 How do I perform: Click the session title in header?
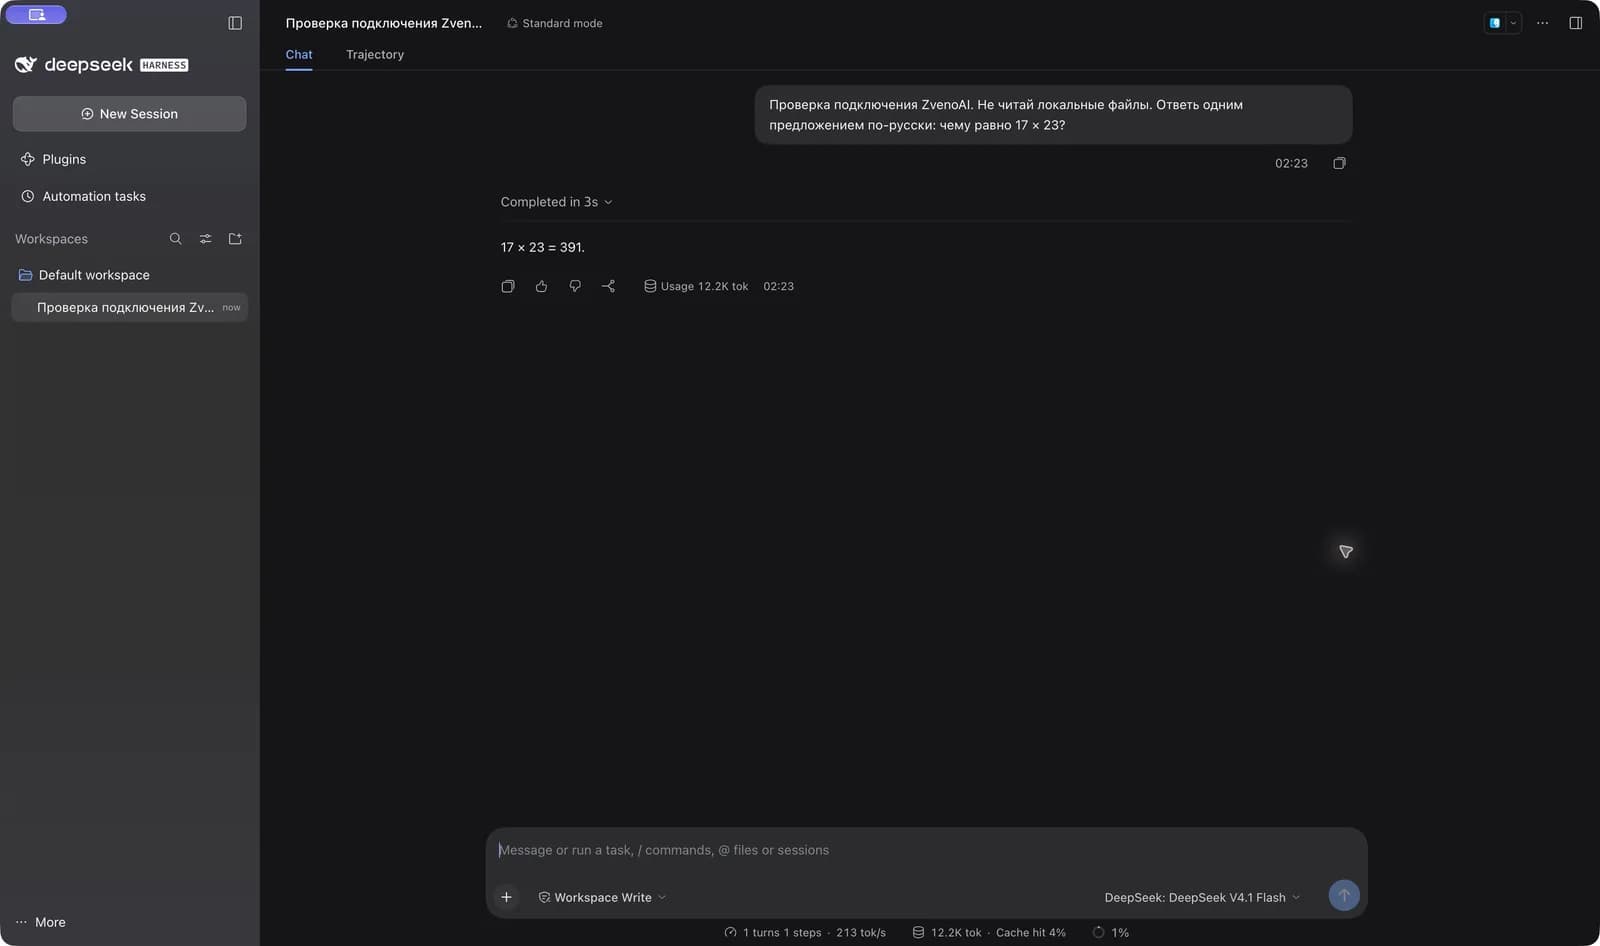pyautogui.click(x=384, y=23)
